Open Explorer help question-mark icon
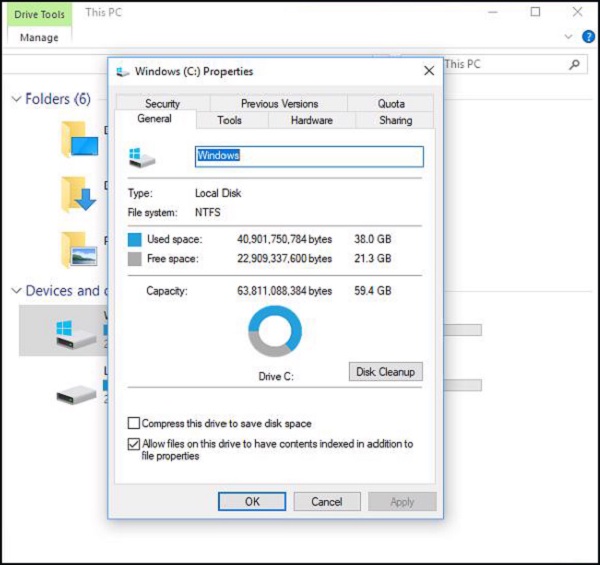The height and width of the screenshot is (565, 600). click(x=588, y=37)
